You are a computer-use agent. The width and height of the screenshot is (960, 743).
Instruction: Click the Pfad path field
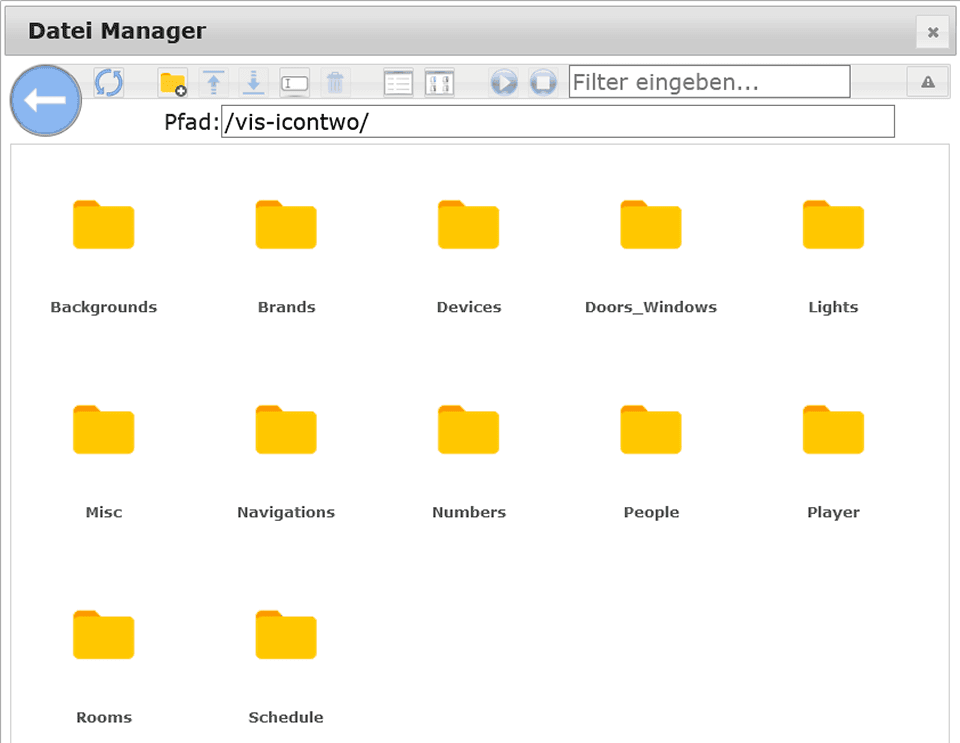558,122
